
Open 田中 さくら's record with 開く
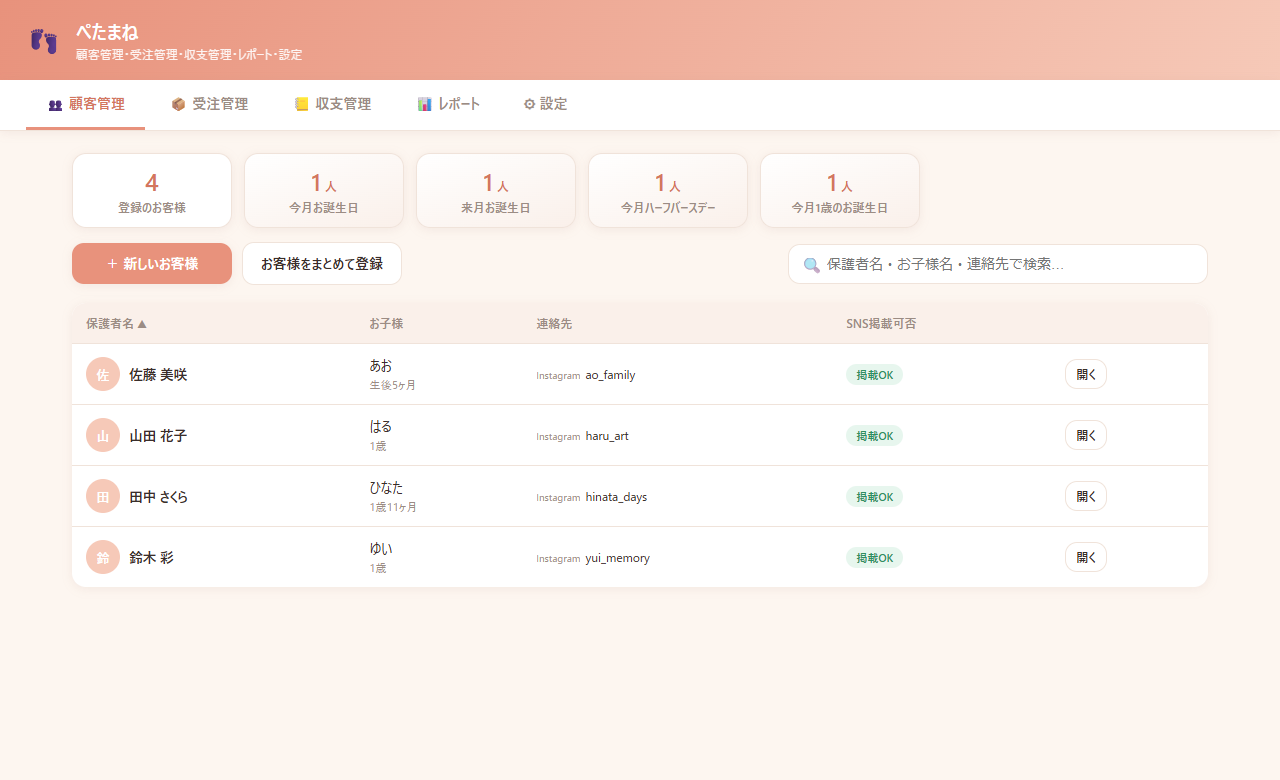tap(1086, 497)
